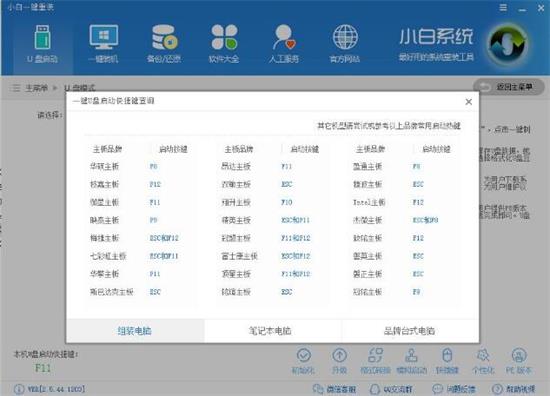Click the 返回主菜单 button
Screen dimensions: 550x396
pyautogui.click(x=509, y=87)
